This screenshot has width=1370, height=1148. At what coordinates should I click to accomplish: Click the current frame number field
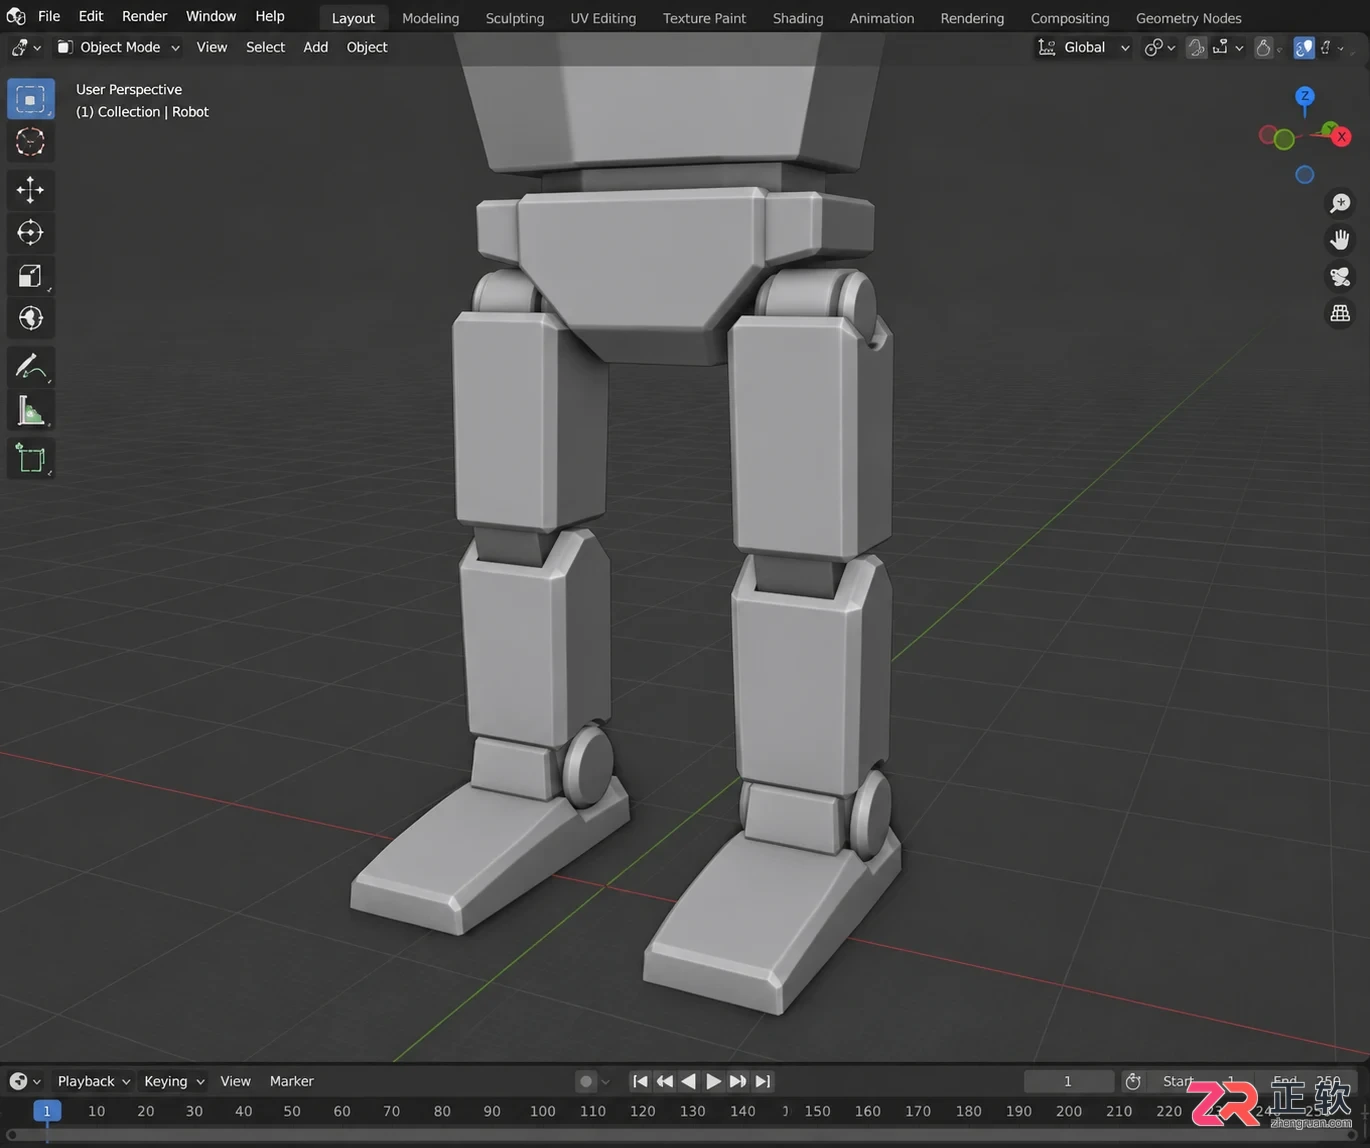pyautogui.click(x=1068, y=1081)
